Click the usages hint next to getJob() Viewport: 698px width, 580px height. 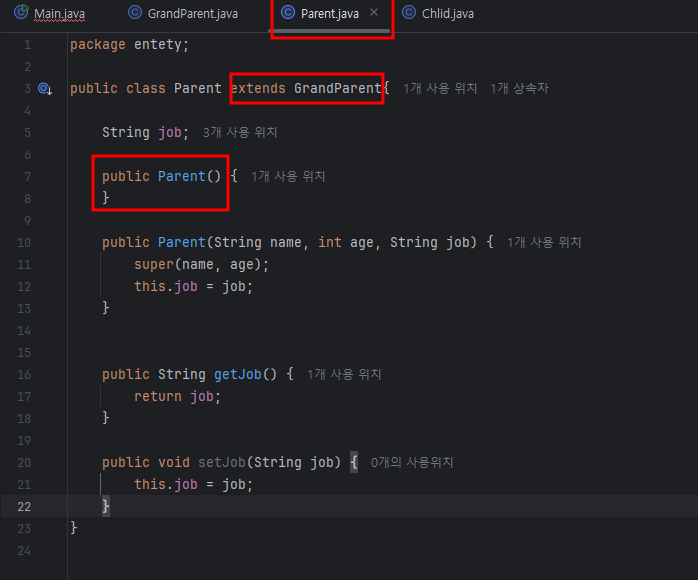[x=344, y=374]
